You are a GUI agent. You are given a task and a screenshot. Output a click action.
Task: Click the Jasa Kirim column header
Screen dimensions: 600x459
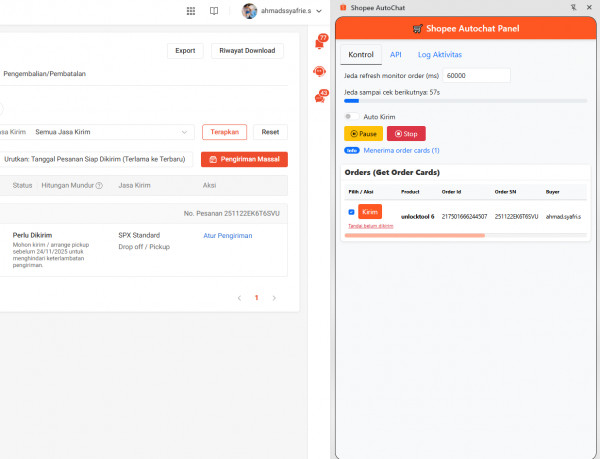tap(134, 186)
